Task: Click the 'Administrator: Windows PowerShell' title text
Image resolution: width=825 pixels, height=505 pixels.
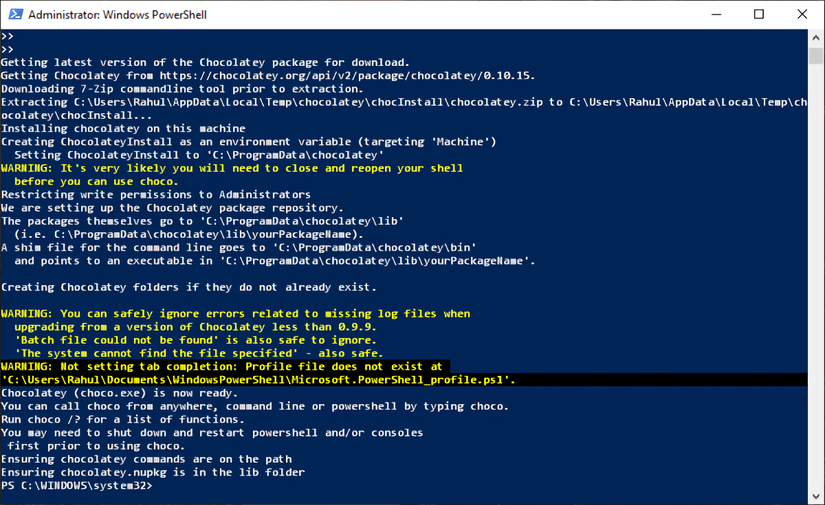Action: coord(118,15)
